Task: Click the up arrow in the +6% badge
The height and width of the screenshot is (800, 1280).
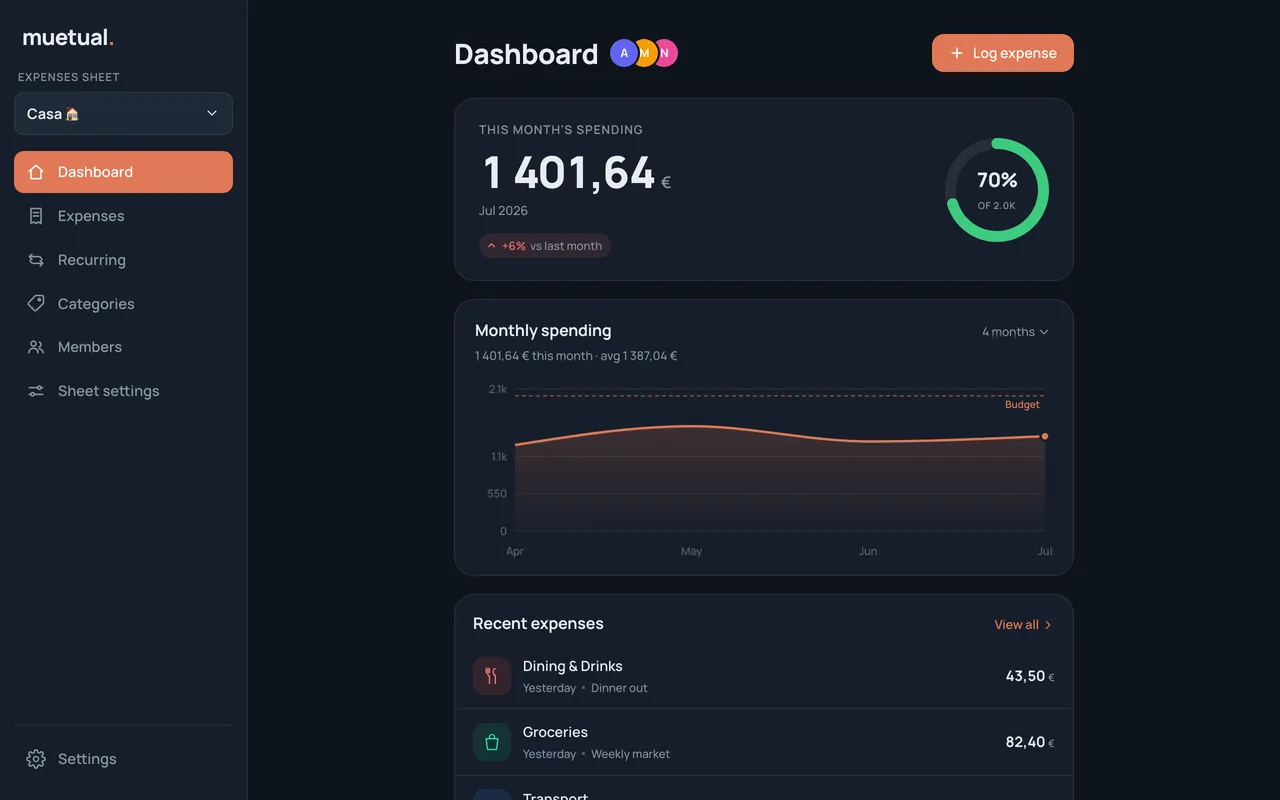Action: 491,246
